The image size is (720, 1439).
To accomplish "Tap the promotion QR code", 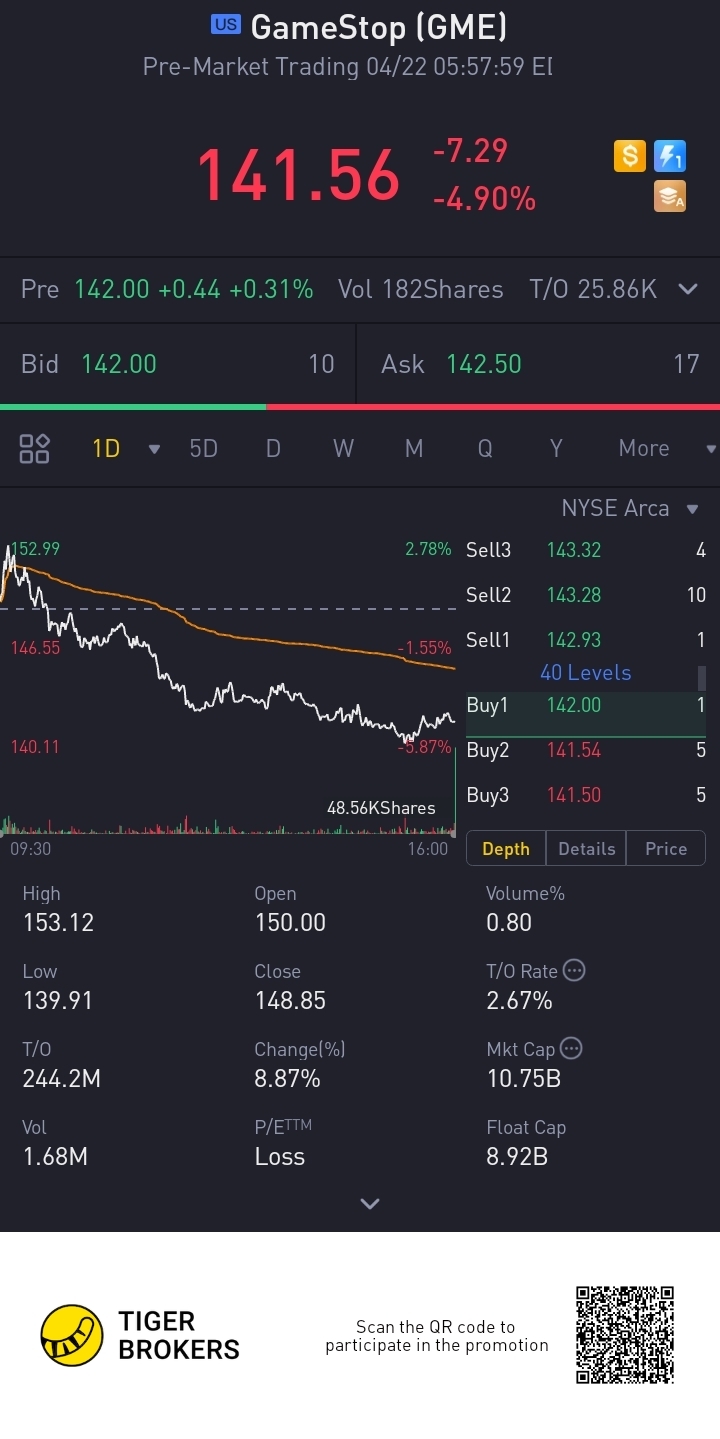I will pos(625,1335).
